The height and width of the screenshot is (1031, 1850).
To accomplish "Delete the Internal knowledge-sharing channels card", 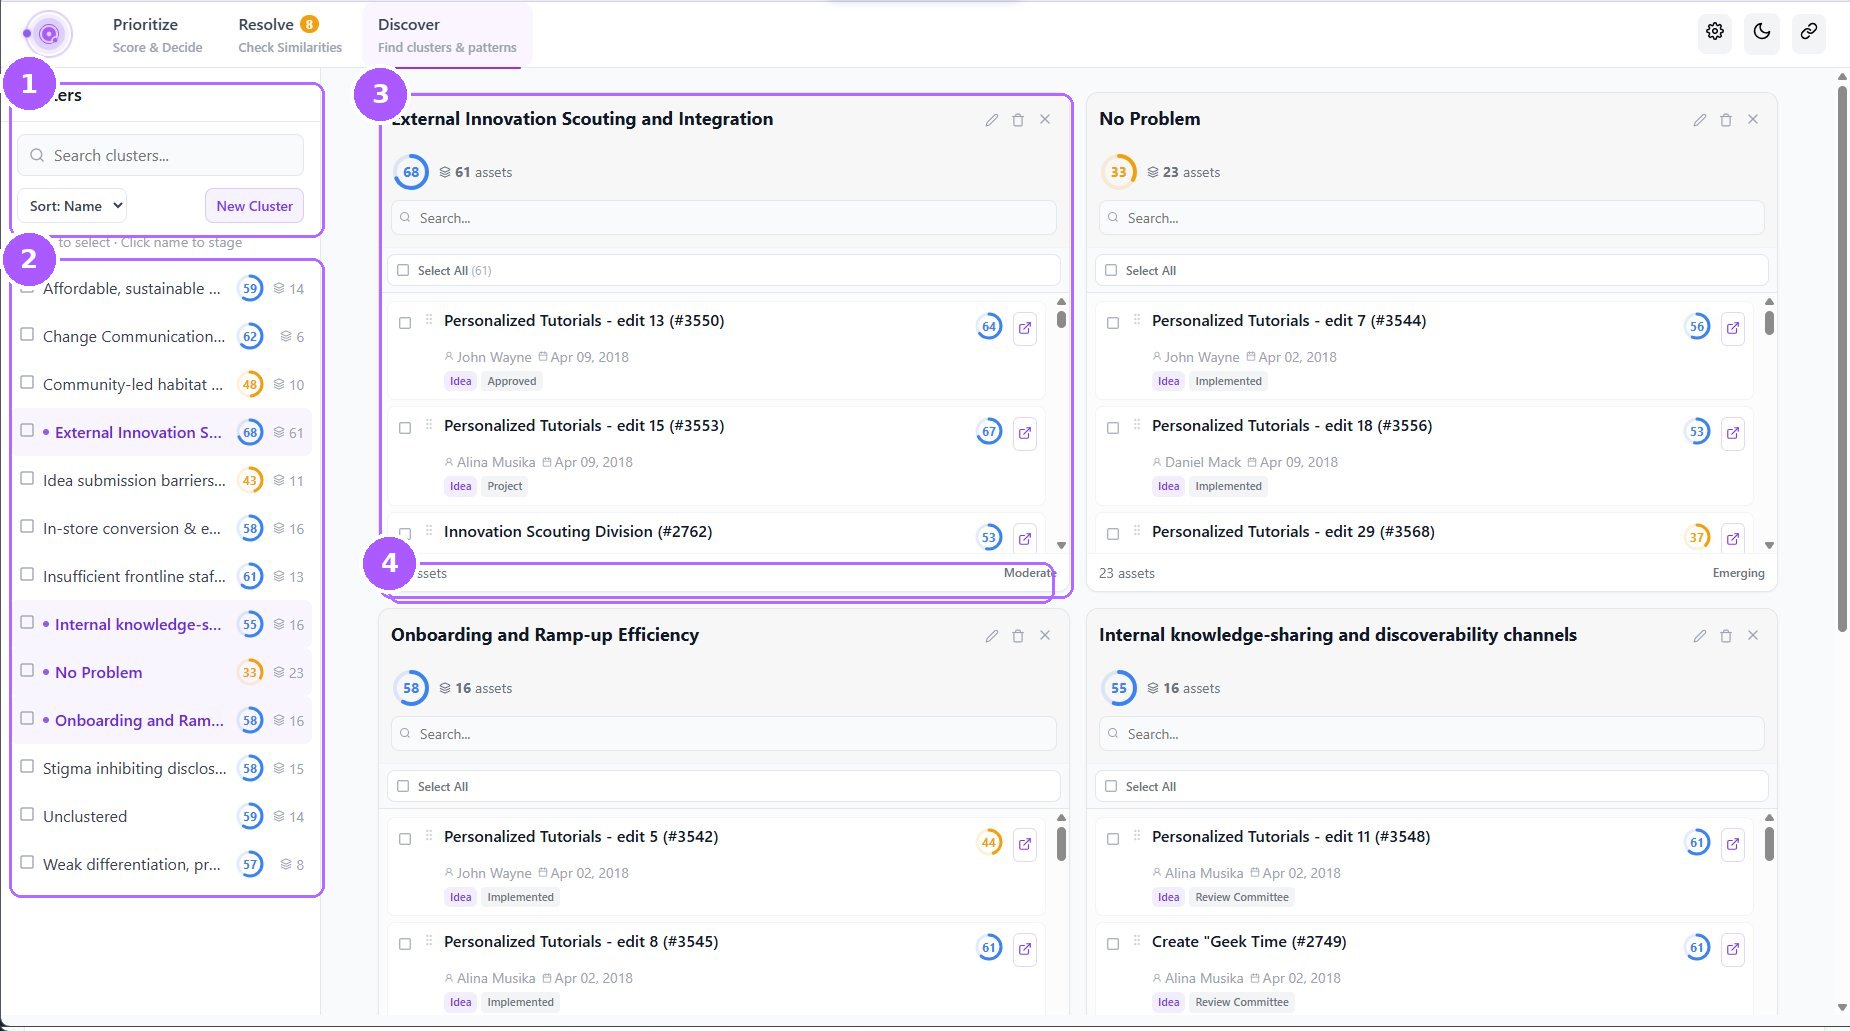I will [x=1726, y=636].
